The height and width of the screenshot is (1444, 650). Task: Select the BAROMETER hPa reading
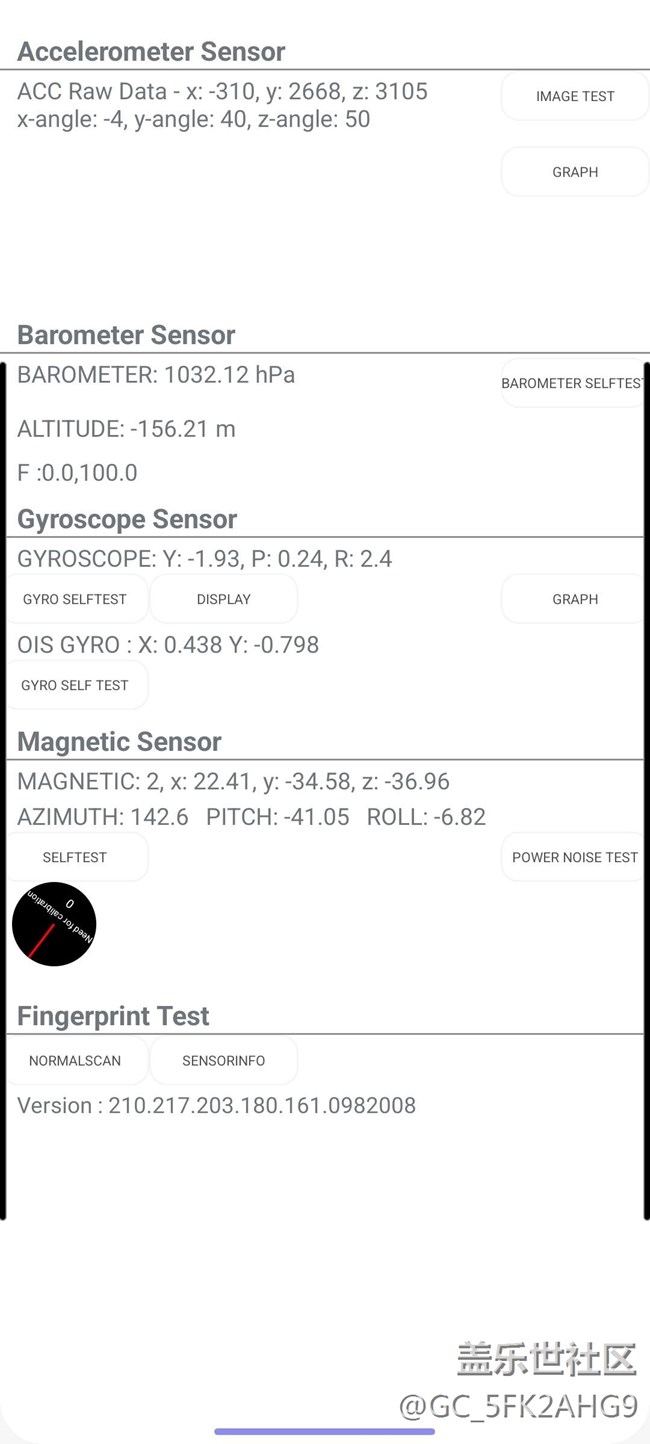pos(156,375)
